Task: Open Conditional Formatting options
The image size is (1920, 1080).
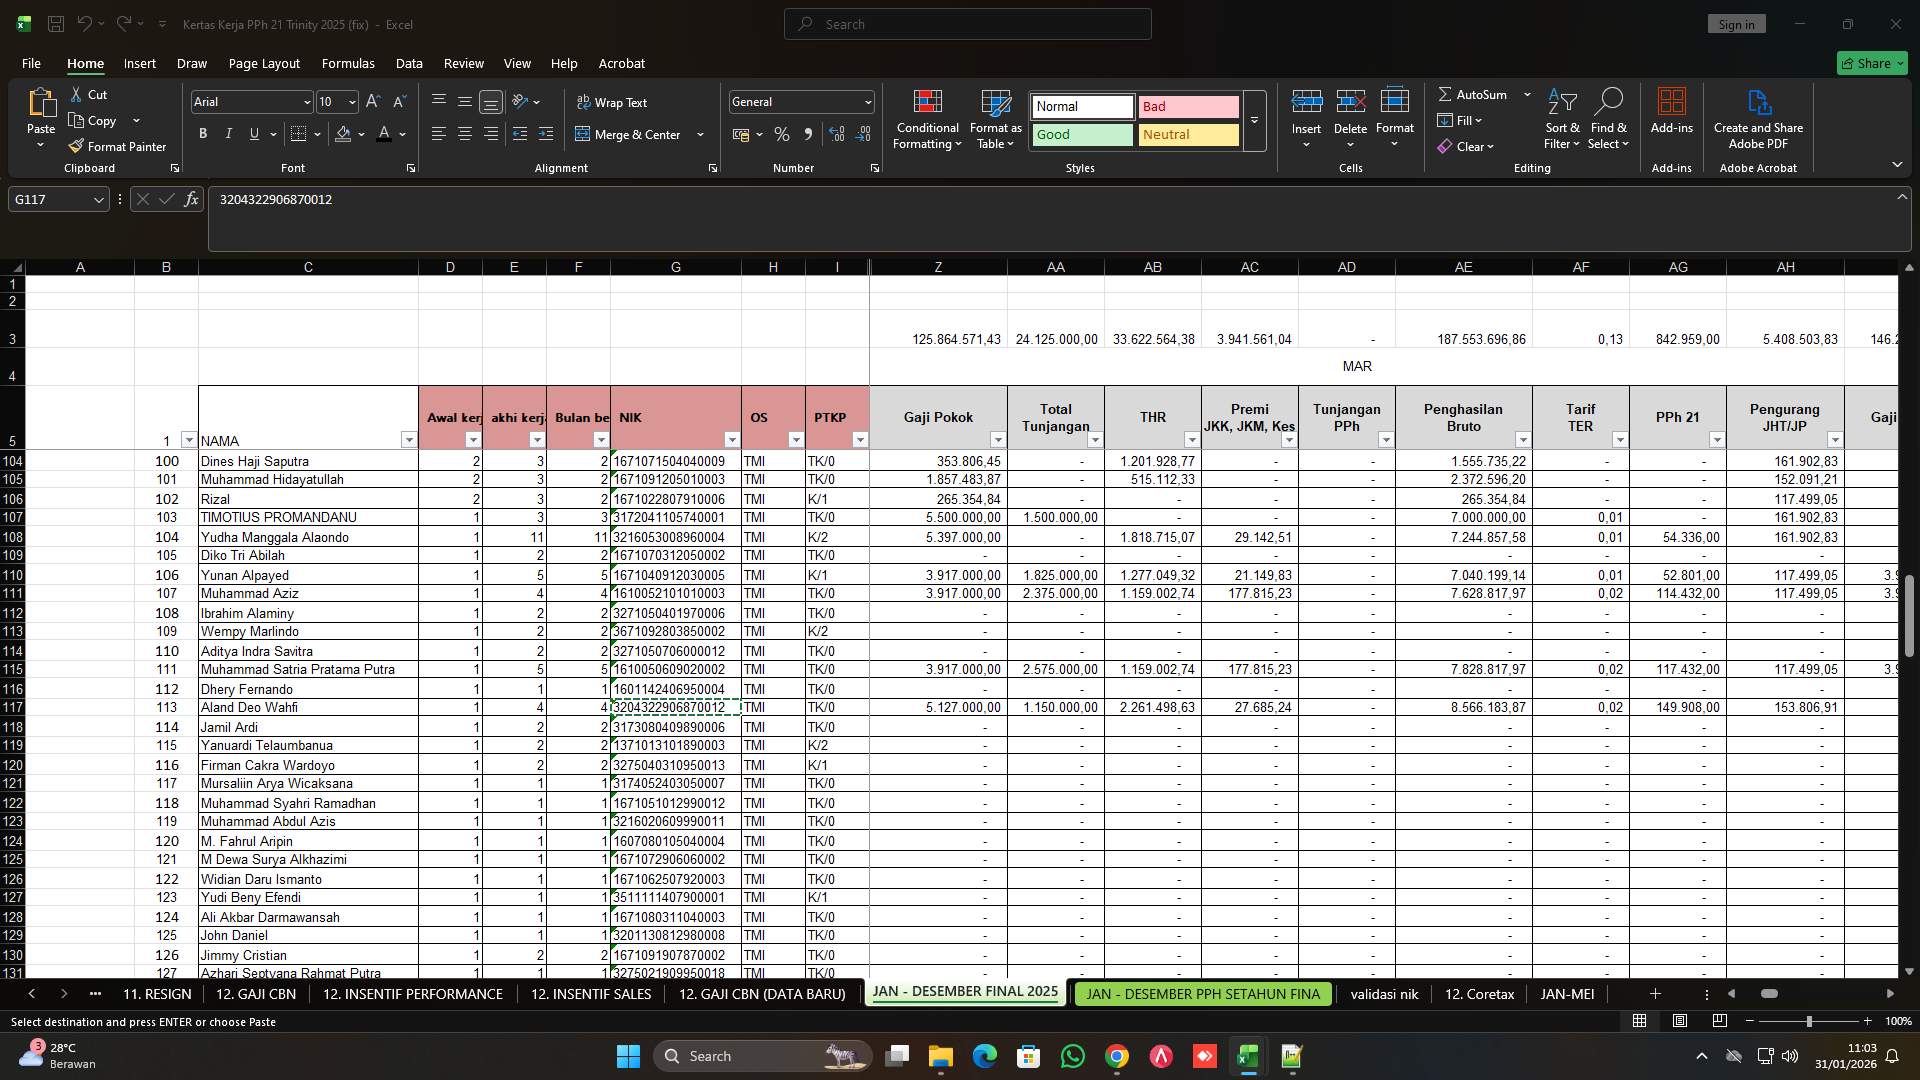Action: 927,120
